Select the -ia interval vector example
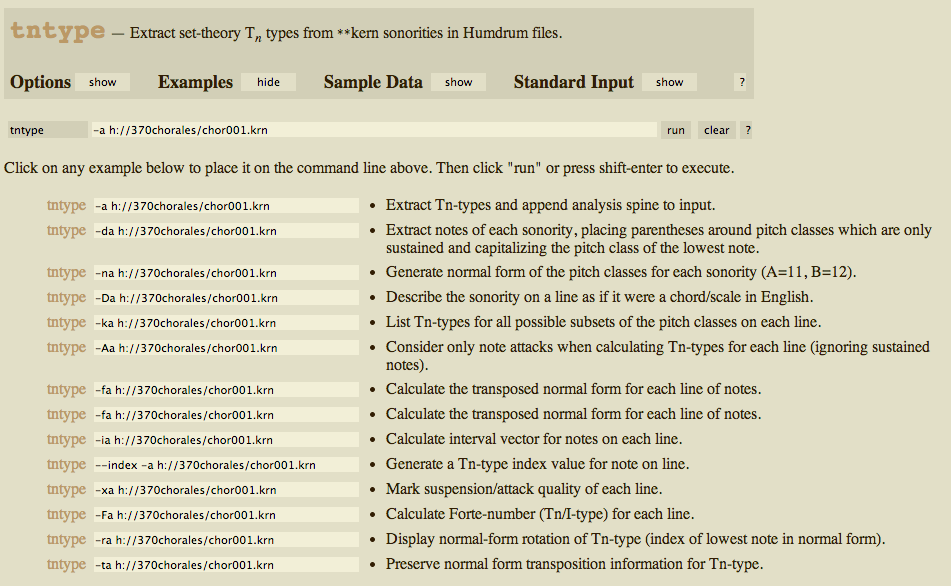951x586 pixels. [x=225, y=440]
